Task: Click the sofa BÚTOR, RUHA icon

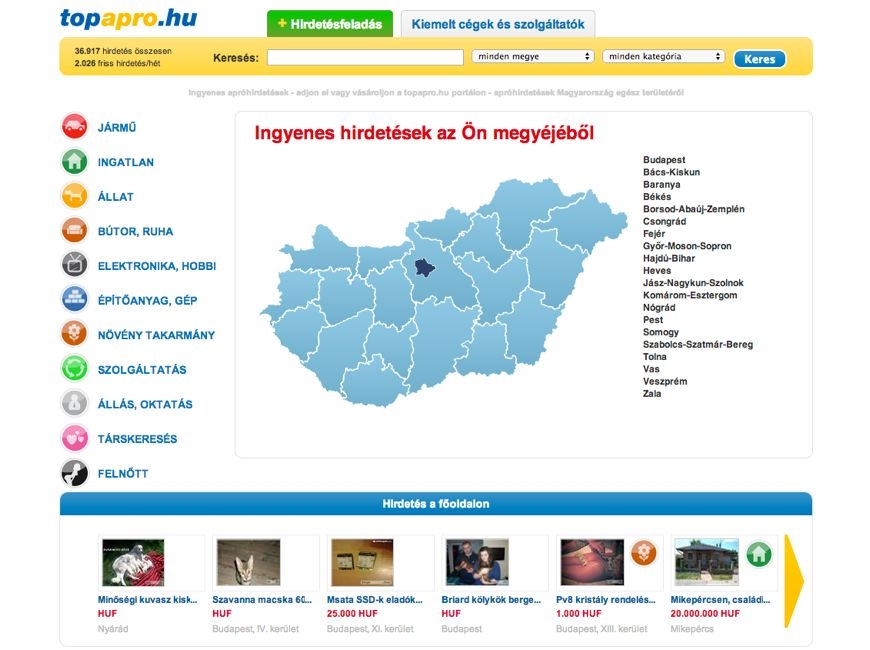Action: point(74,231)
